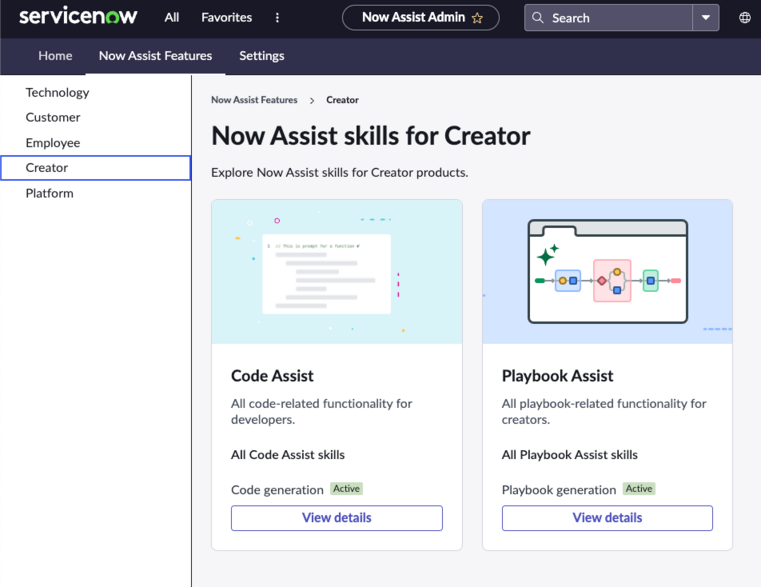Screen dimensions: 761x587
Task: Click the Now Assist Features breadcrumb link
Action: 254,100
